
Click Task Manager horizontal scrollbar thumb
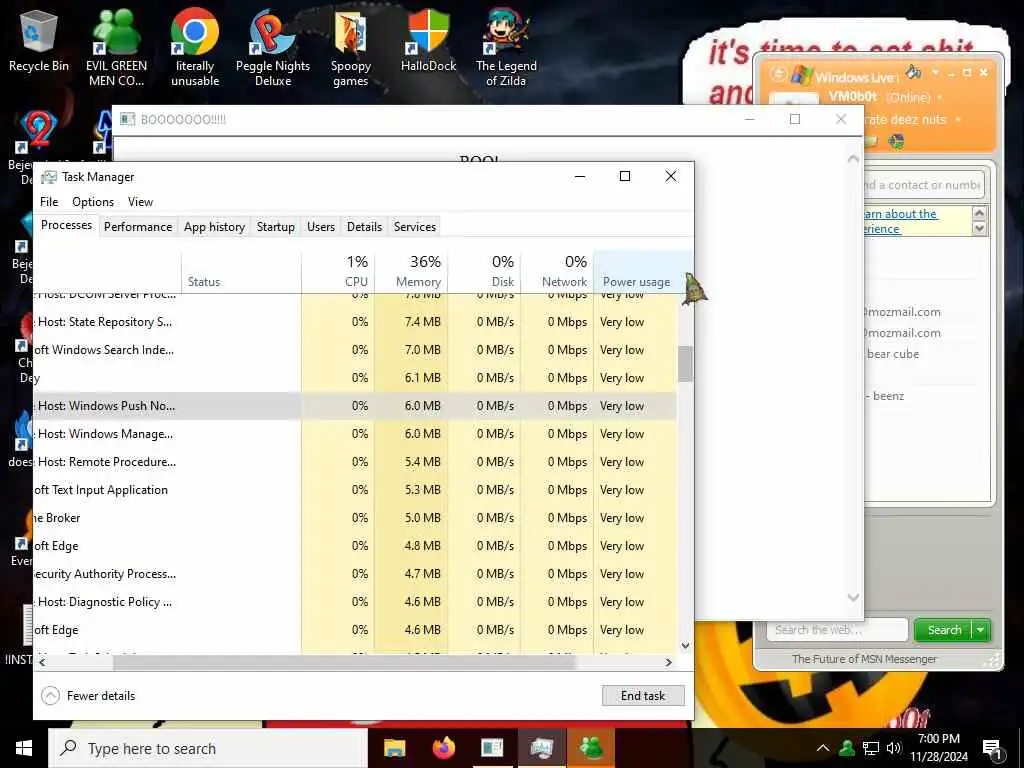coord(344,662)
